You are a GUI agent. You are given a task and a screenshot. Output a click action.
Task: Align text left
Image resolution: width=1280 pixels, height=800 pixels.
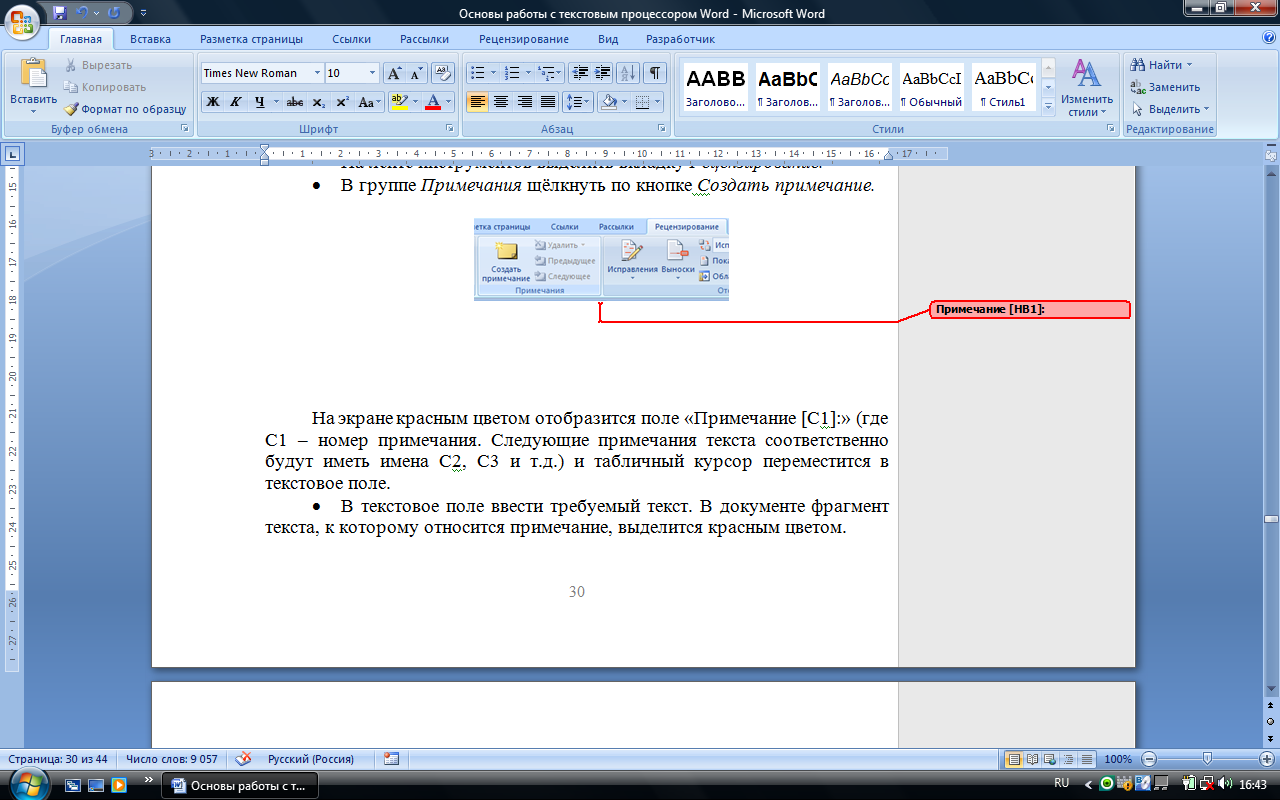coord(477,102)
